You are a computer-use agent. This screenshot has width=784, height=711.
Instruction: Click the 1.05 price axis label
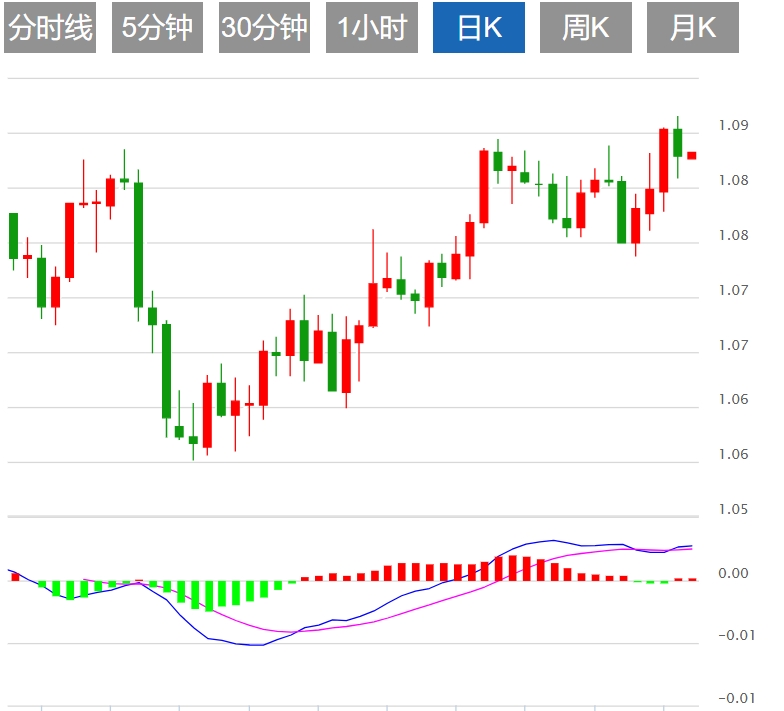coord(734,509)
